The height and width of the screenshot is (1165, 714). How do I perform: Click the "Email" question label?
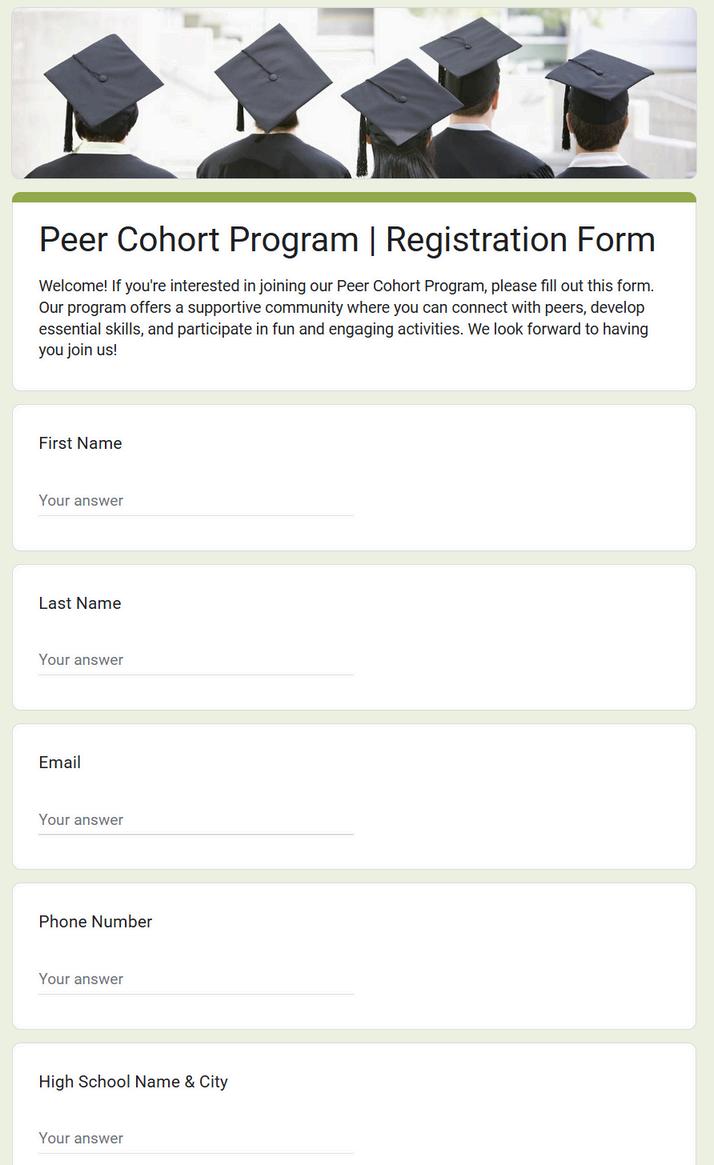pyautogui.click(x=60, y=762)
